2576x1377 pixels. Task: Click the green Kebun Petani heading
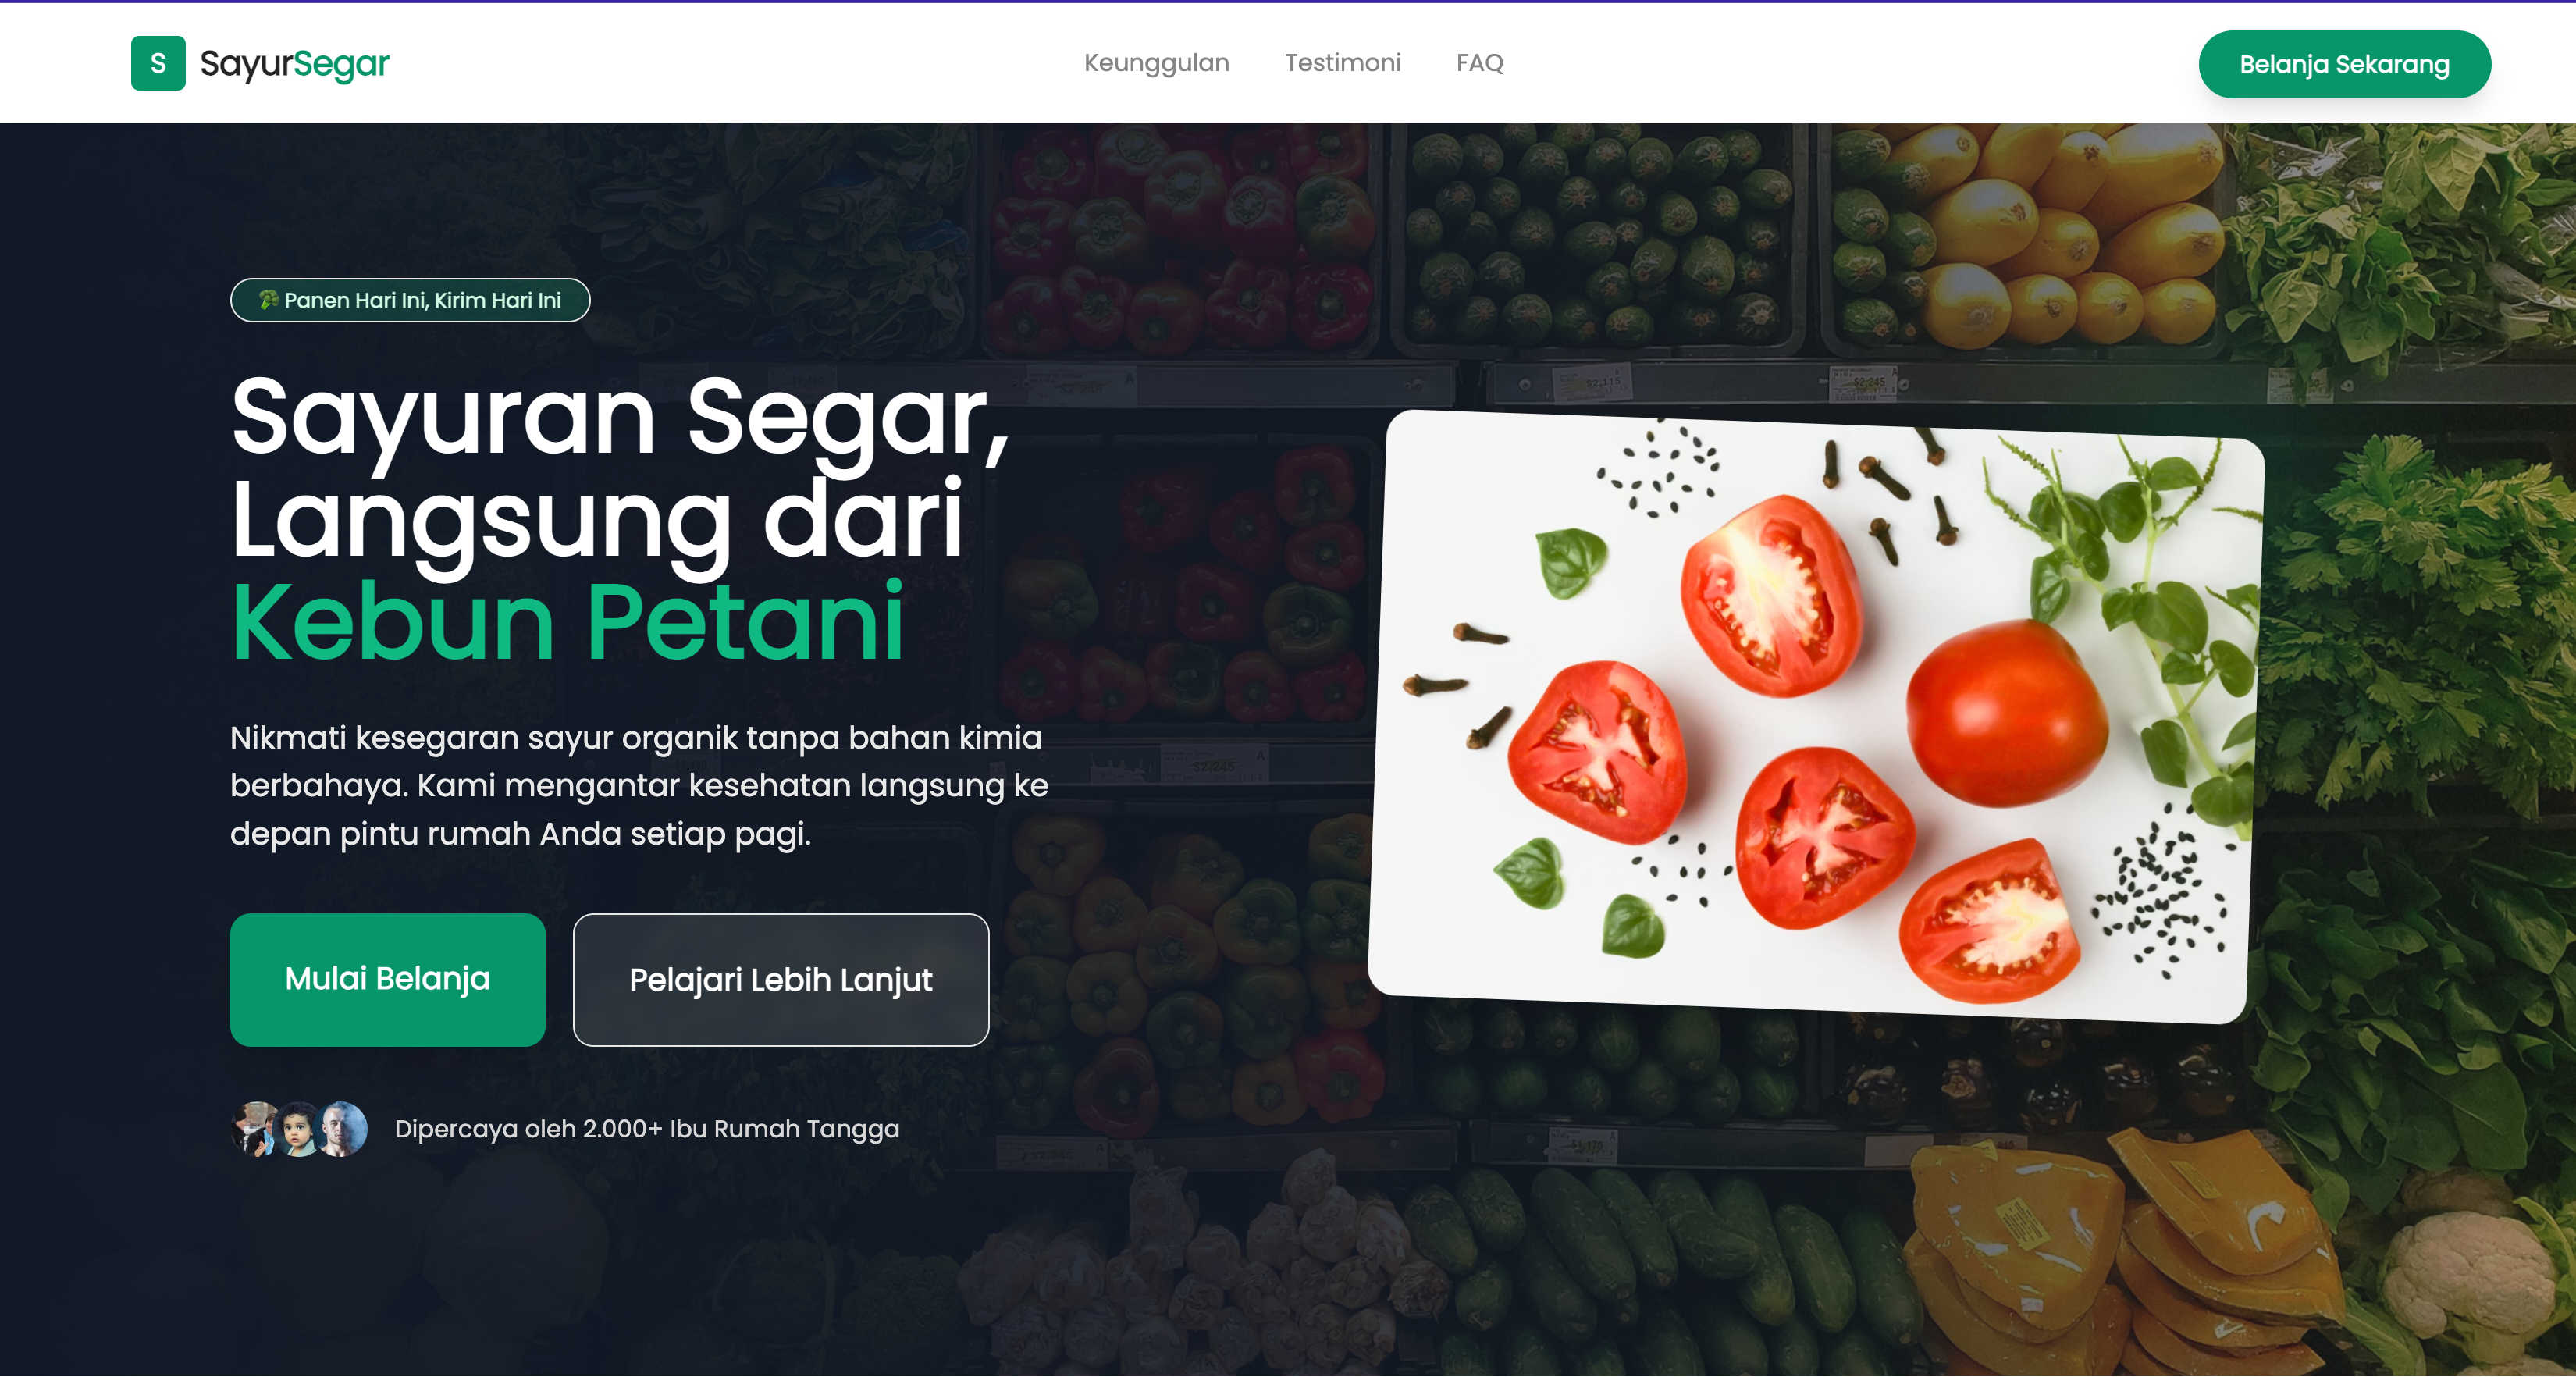click(x=567, y=622)
